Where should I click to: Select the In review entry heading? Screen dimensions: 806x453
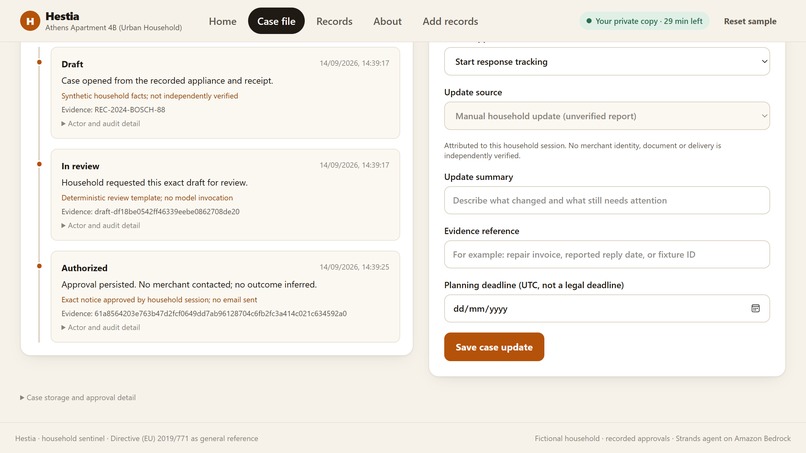click(80, 166)
